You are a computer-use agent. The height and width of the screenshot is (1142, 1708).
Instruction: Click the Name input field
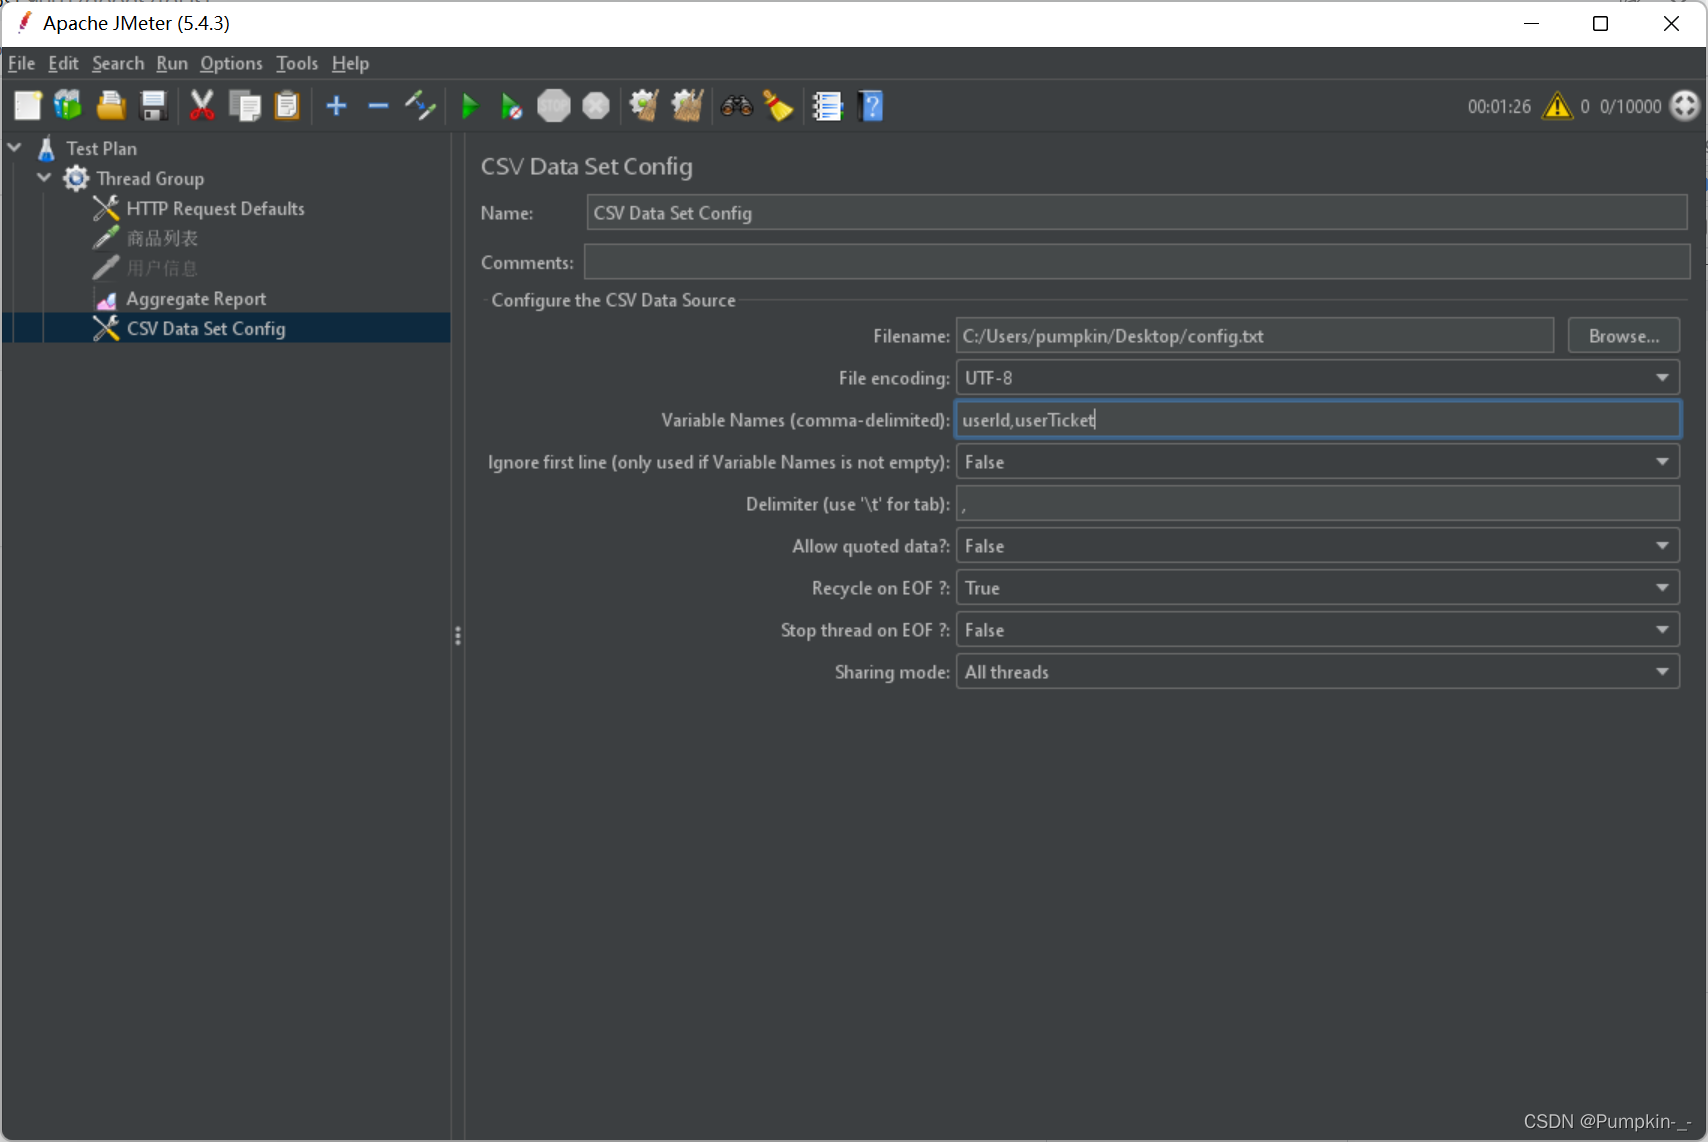[x=1137, y=213]
